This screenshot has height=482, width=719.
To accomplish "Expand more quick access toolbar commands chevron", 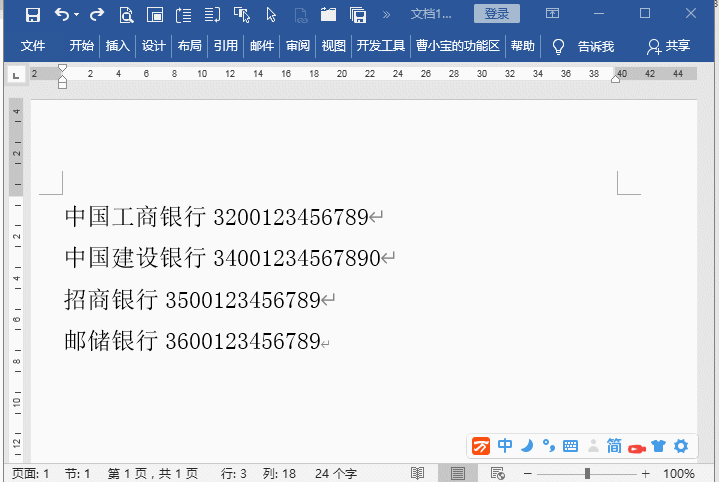I will [x=387, y=15].
